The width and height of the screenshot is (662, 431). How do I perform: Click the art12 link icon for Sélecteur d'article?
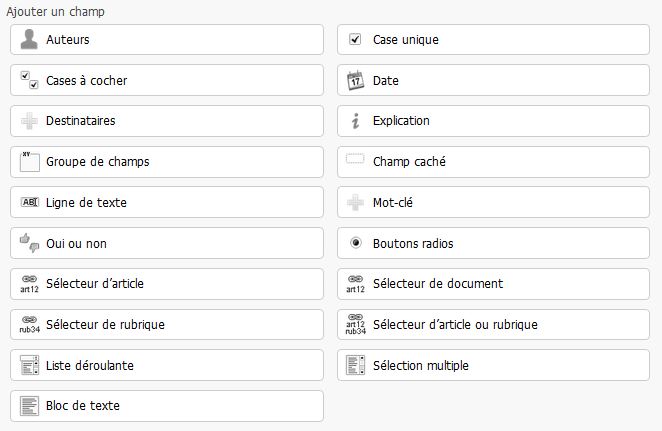pyautogui.click(x=29, y=284)
